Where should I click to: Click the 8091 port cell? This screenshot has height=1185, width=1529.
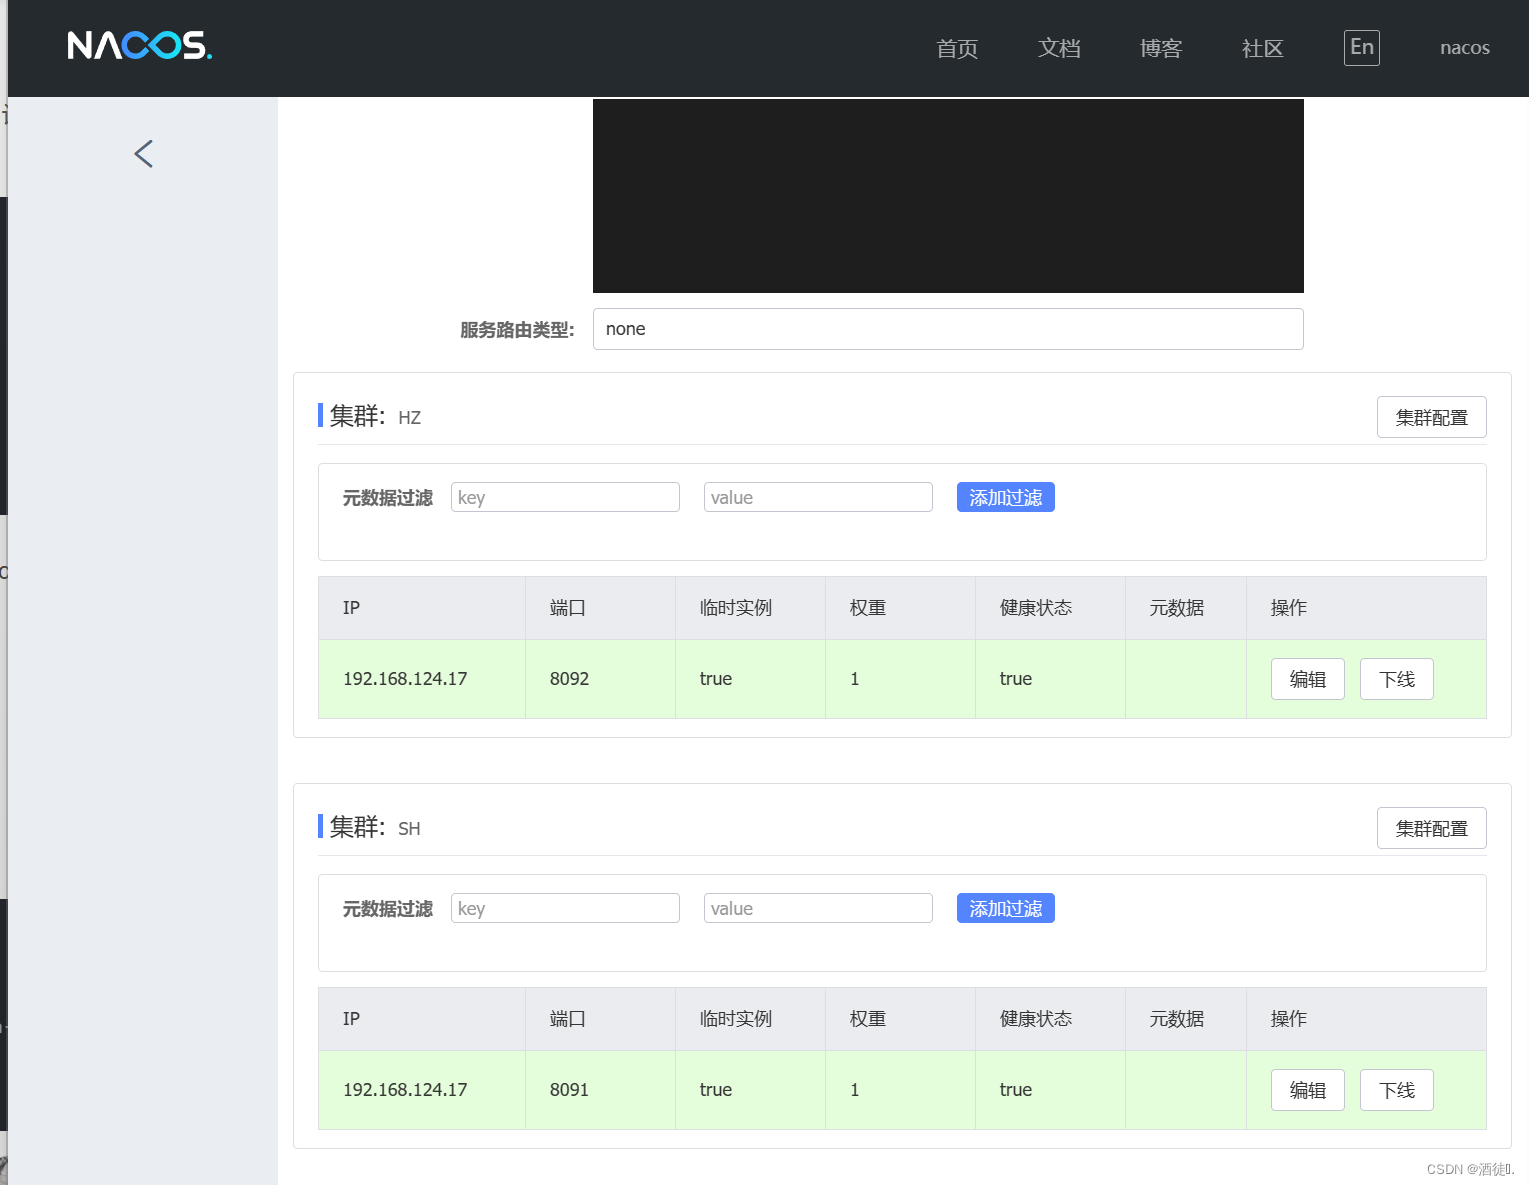(x=600, y=1090)
